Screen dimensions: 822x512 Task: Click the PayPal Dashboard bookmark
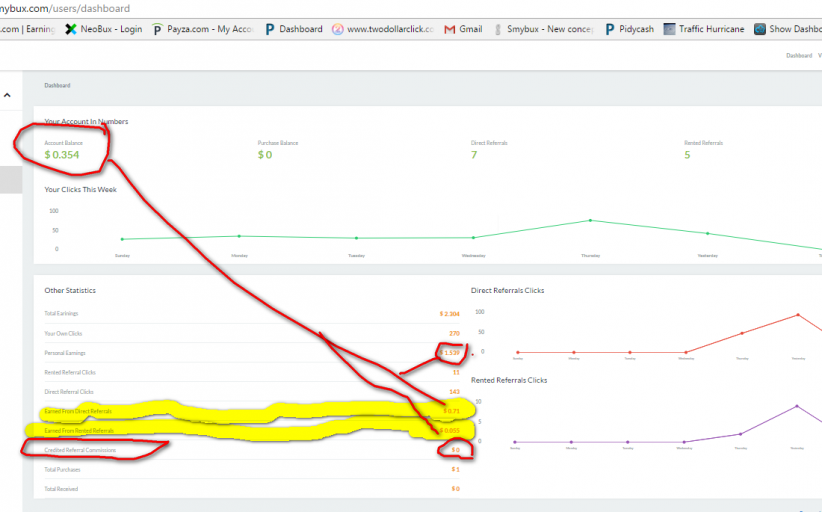[294, 29]
